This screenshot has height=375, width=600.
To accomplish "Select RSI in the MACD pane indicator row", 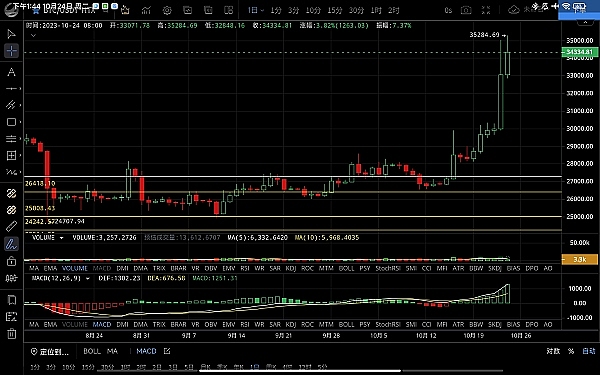I will point(245,324).
